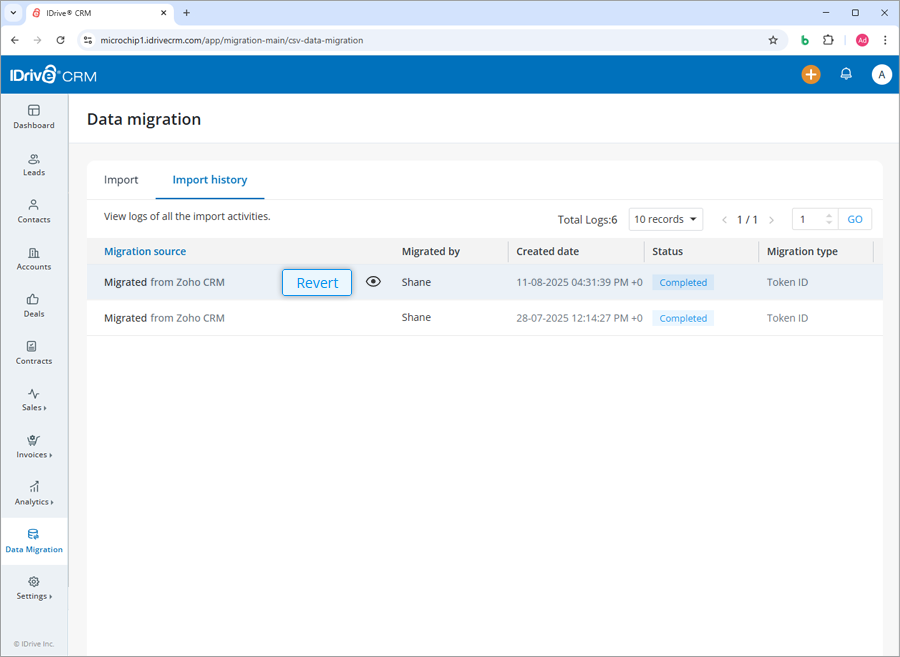Screen dimensions: 900x657
Task: Expand the Settings menu
Action: (33, 590)
